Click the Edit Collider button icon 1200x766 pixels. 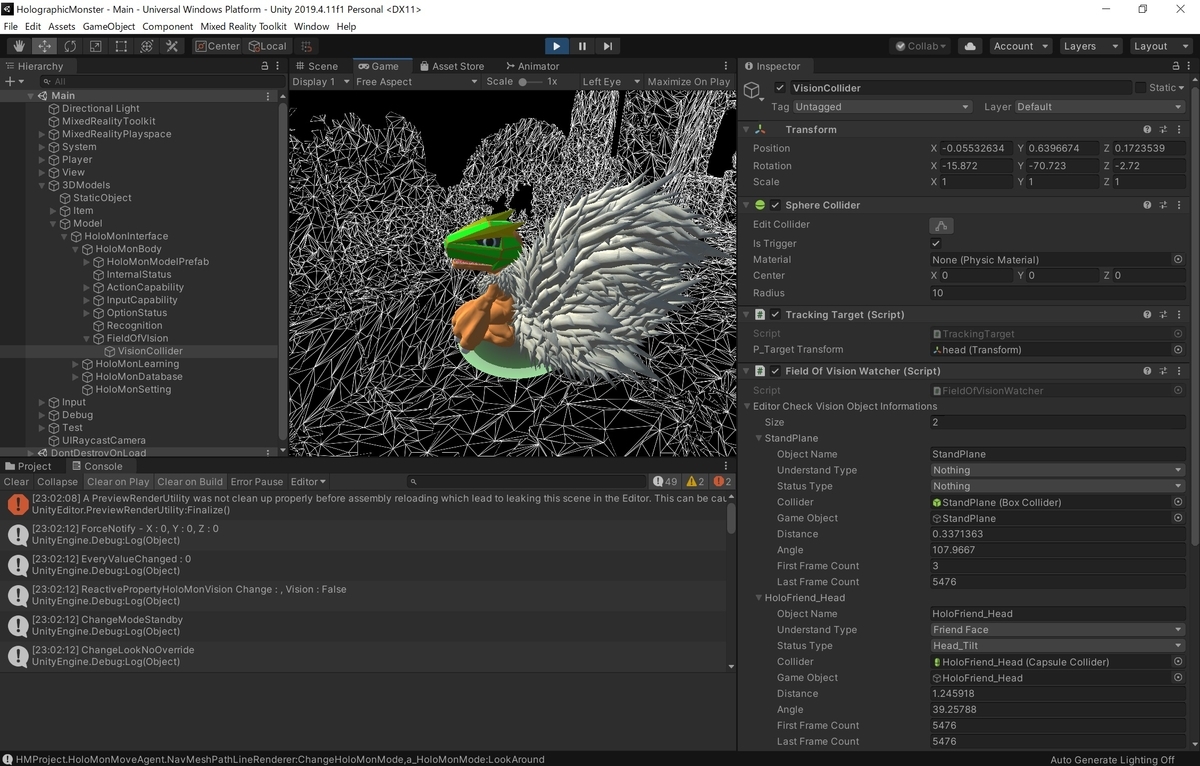[941, 225]
